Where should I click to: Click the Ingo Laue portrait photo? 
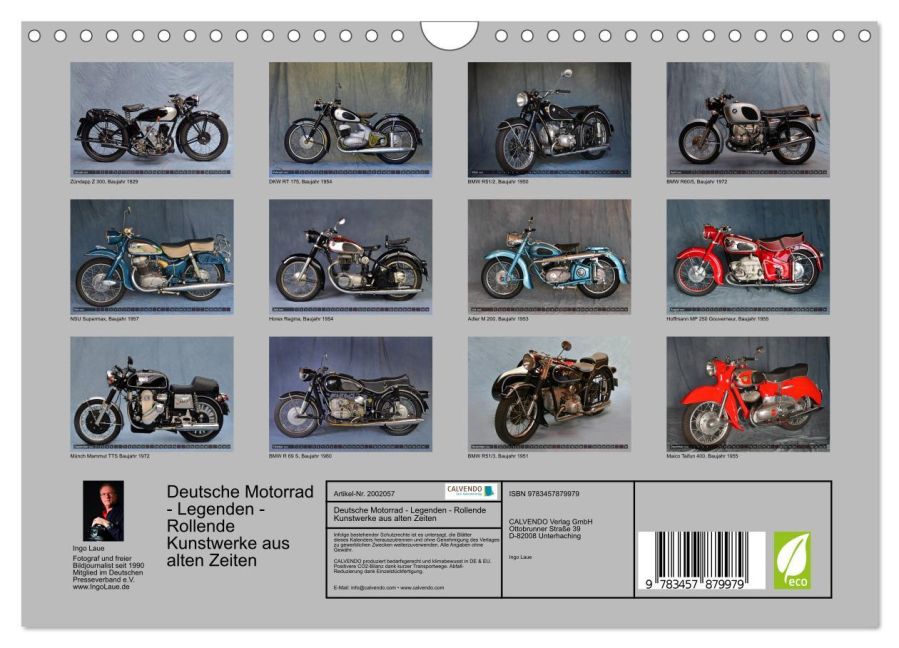click(x=103, y=511)
